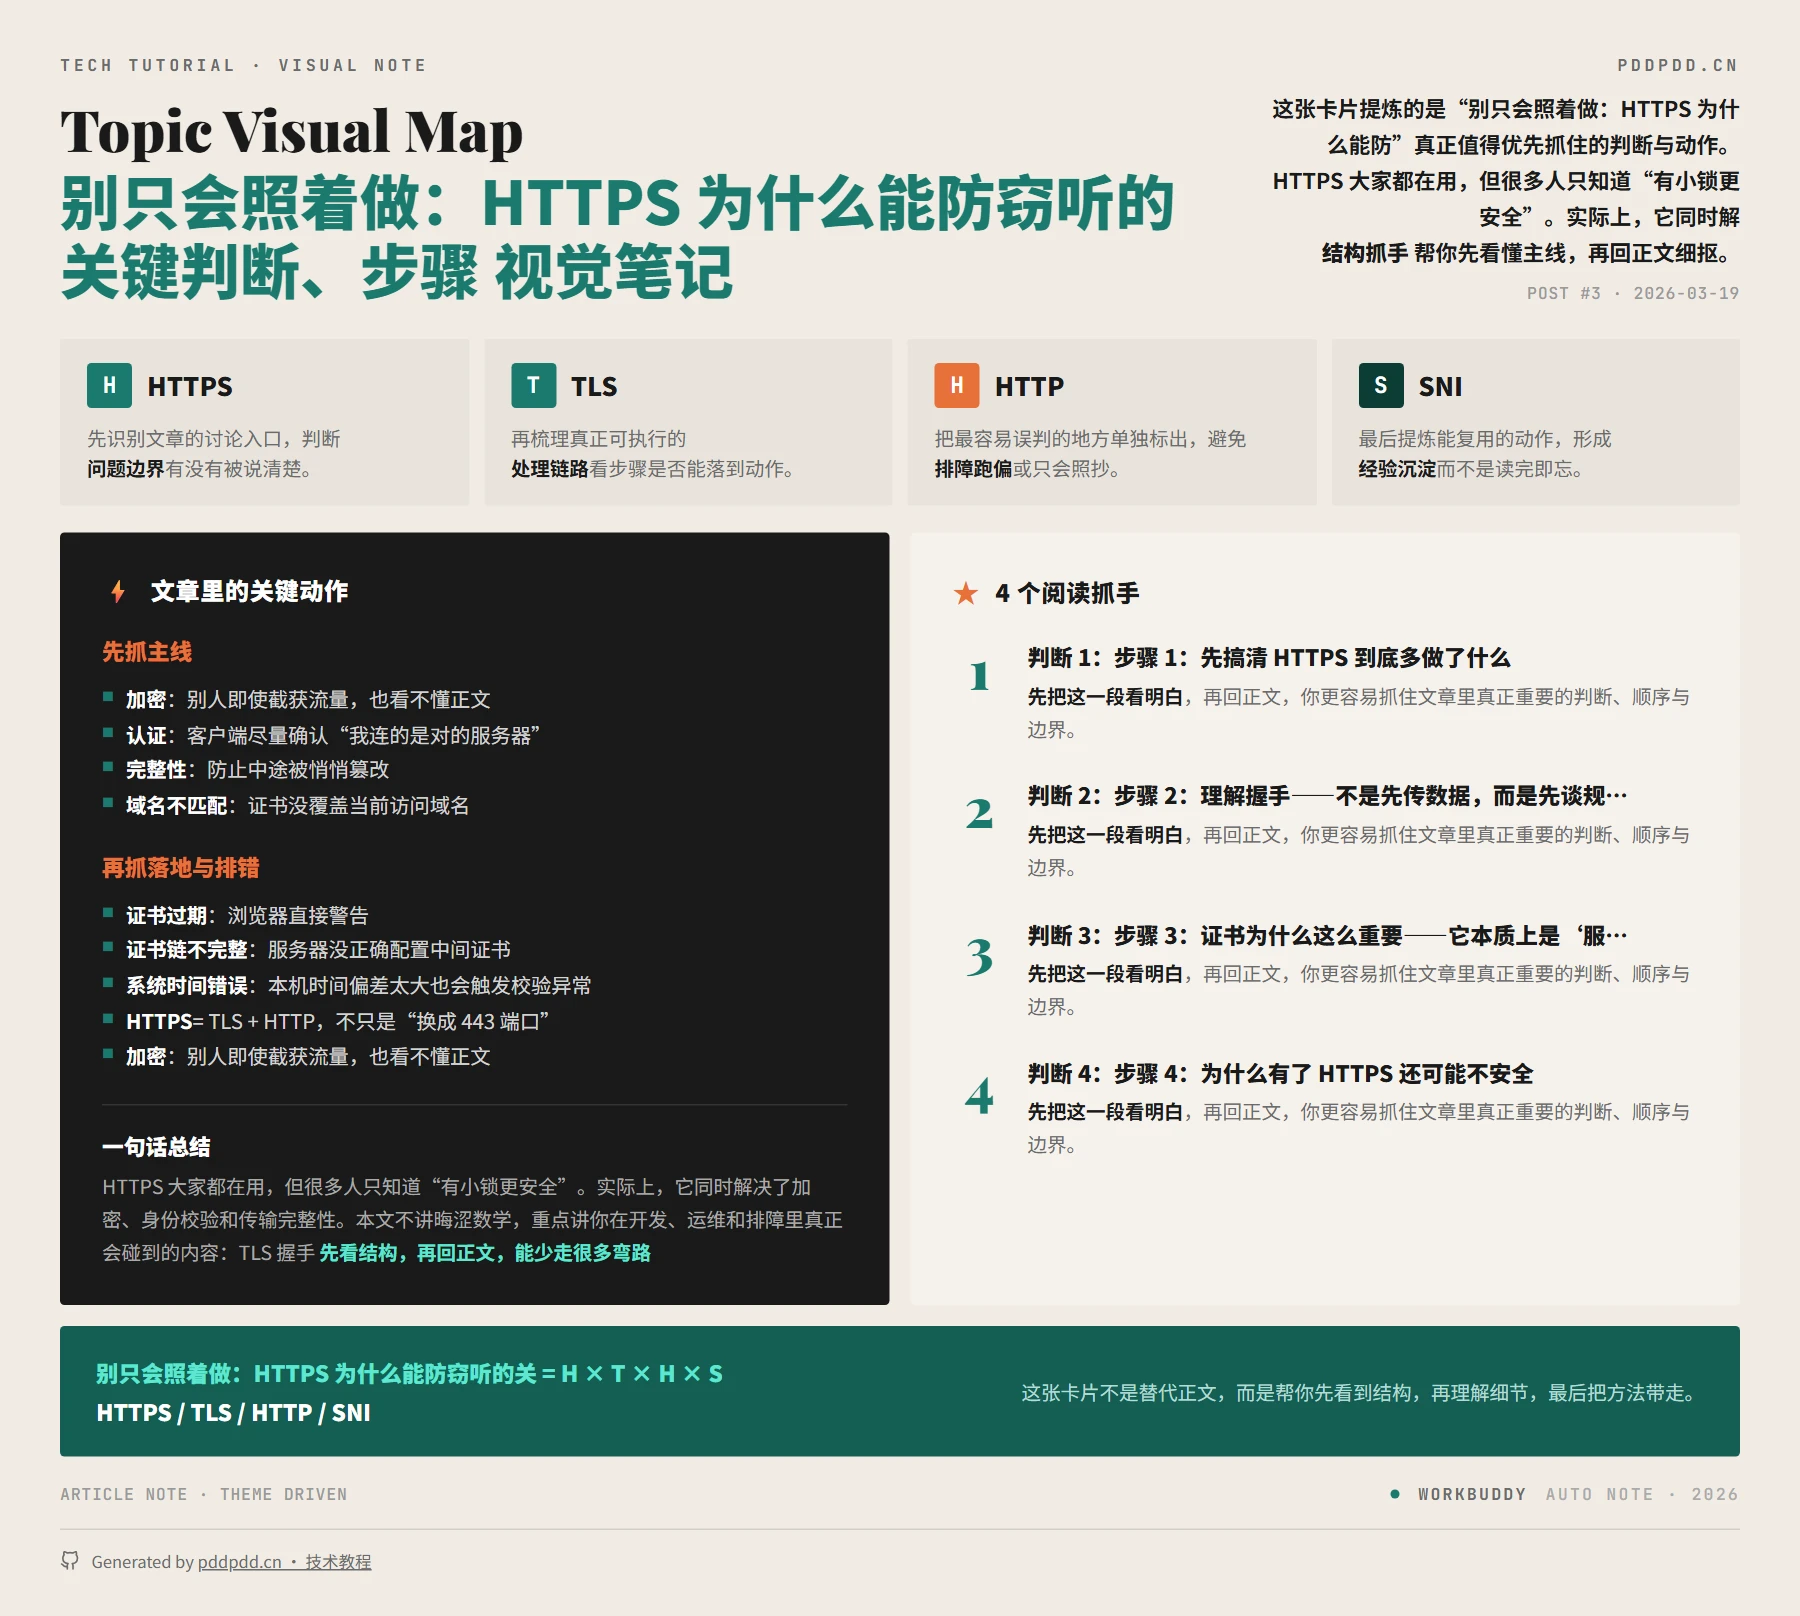Click the large number 2 marker
This screenshot has width=1800, height=1616.
pyautogui.click(x=979, y=814)
